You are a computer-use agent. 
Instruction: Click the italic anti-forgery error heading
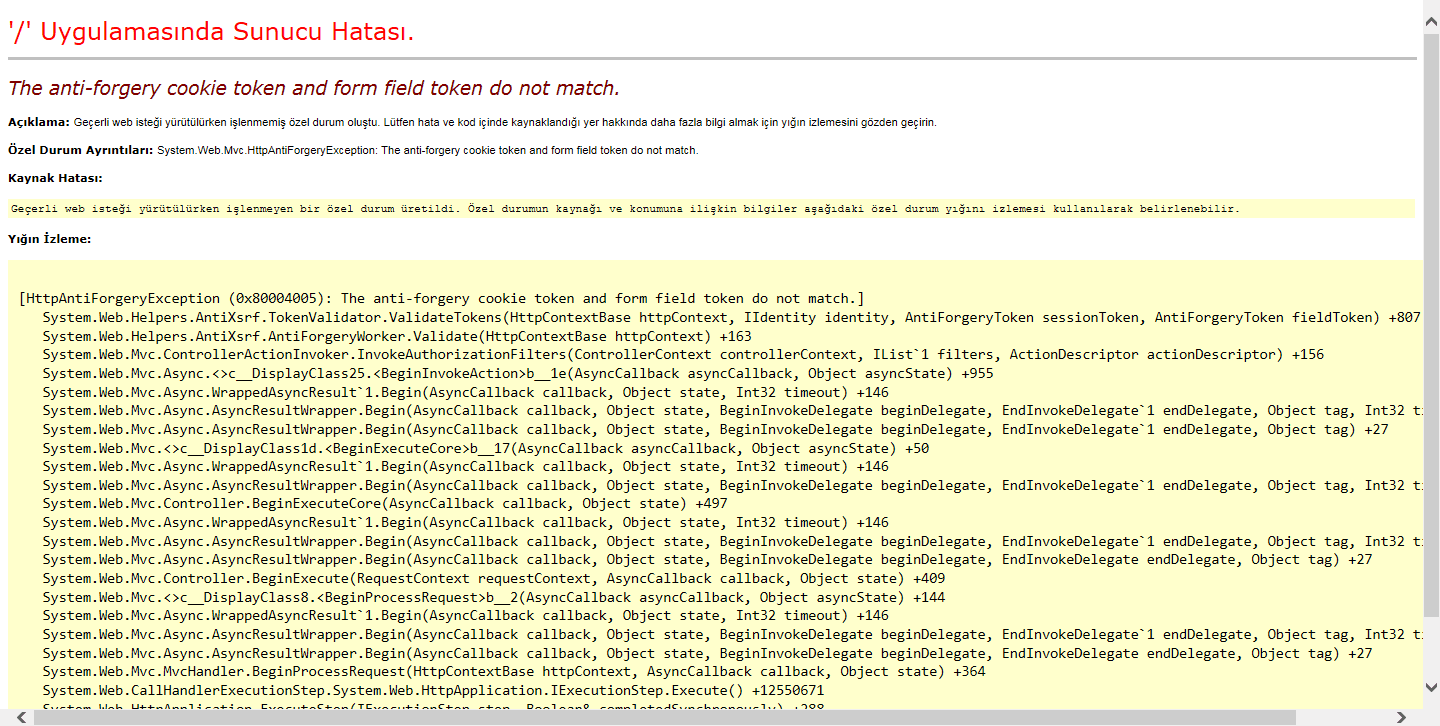[x=314, y=88]
